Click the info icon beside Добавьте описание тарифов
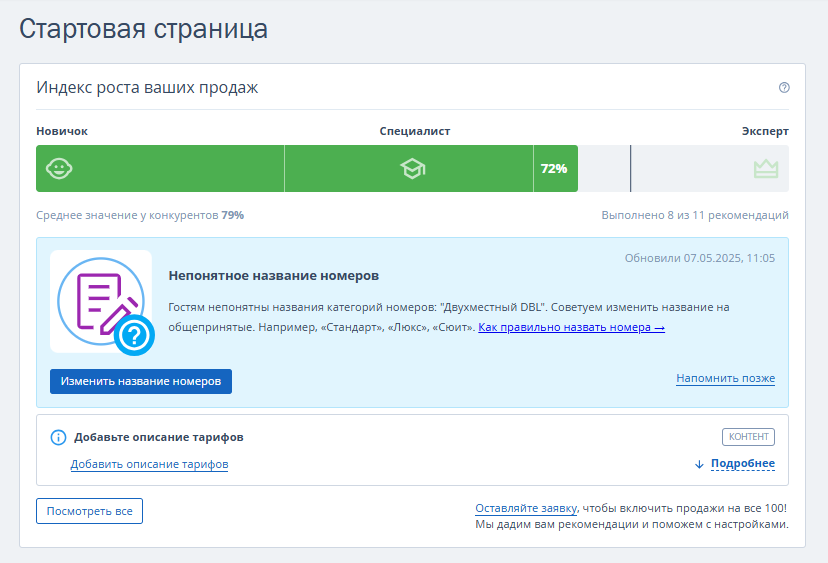Viewport: 828px width, 563px height. [x=58, y=437]
